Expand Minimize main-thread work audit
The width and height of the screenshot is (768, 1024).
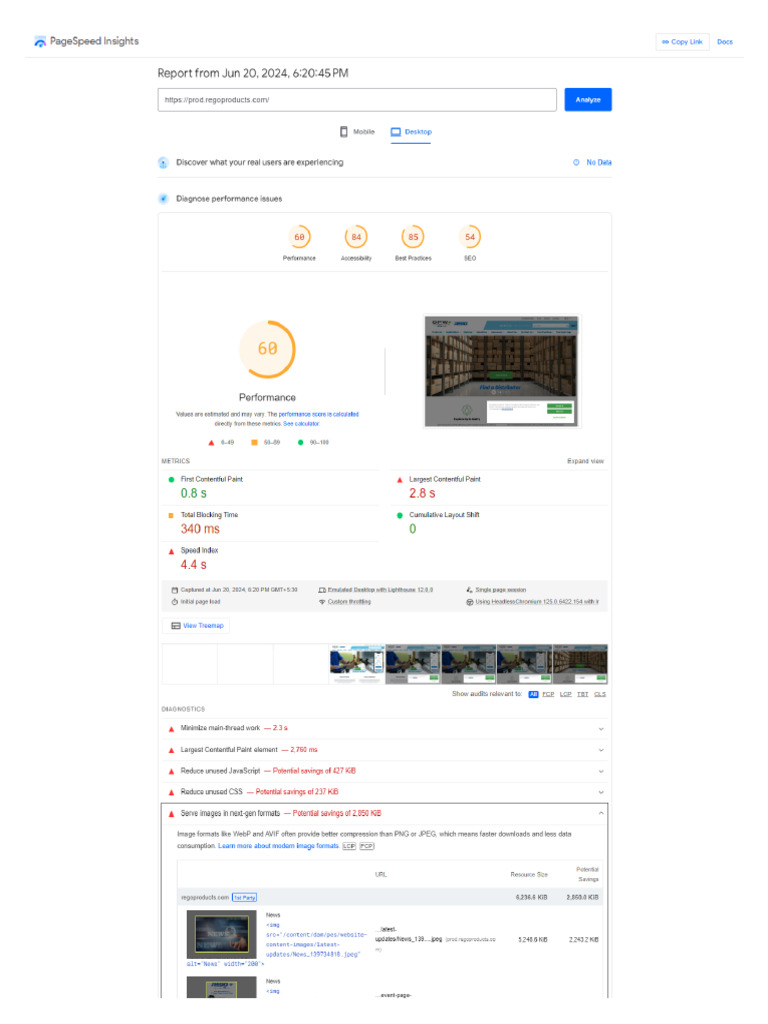pos(385,728)
